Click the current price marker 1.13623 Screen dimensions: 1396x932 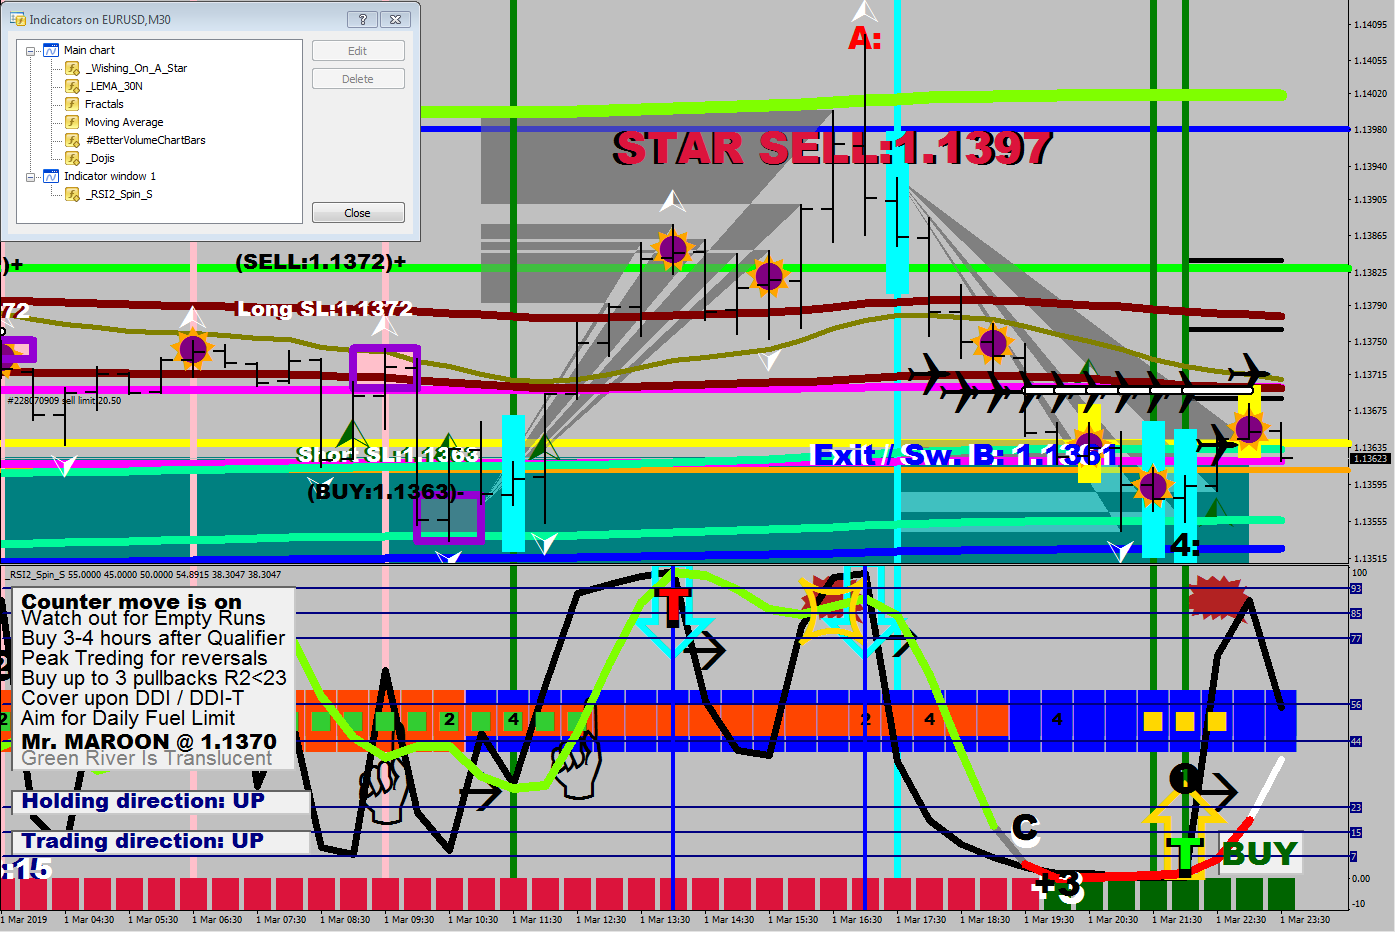coord(1369,459)
